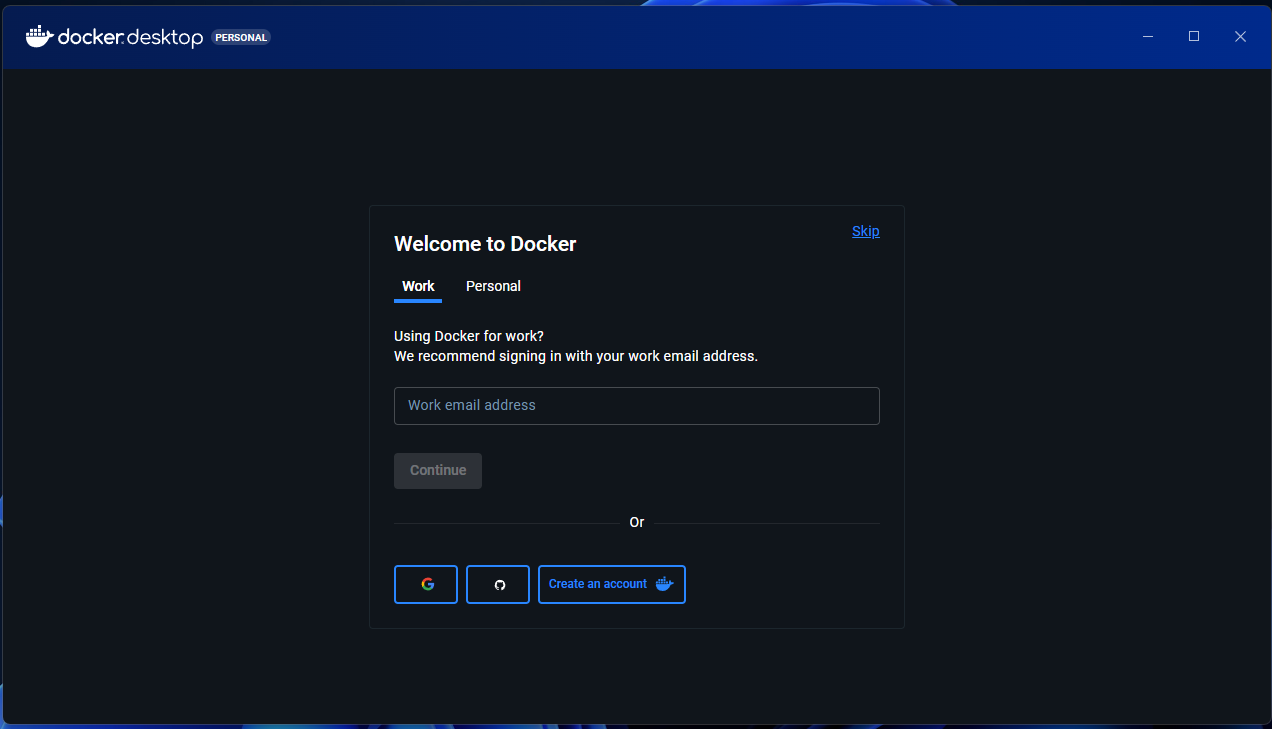This screenshot has width=1272, height=729.
Task: Maximize the Docker Desktop window
Action: coord(1194,37)
